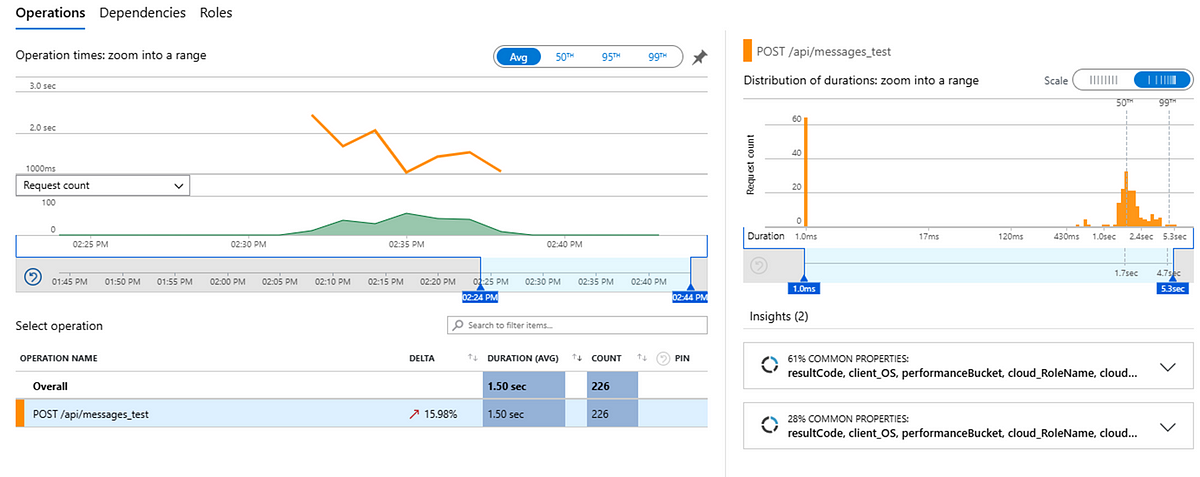Image resolution: width=1200 pixels, height=477 pixels.
Task: Expand the 28% common properties insight
Action: point(1166,427)
